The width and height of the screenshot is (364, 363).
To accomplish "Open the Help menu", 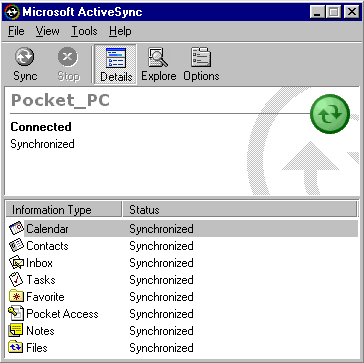I will [120, 31].
